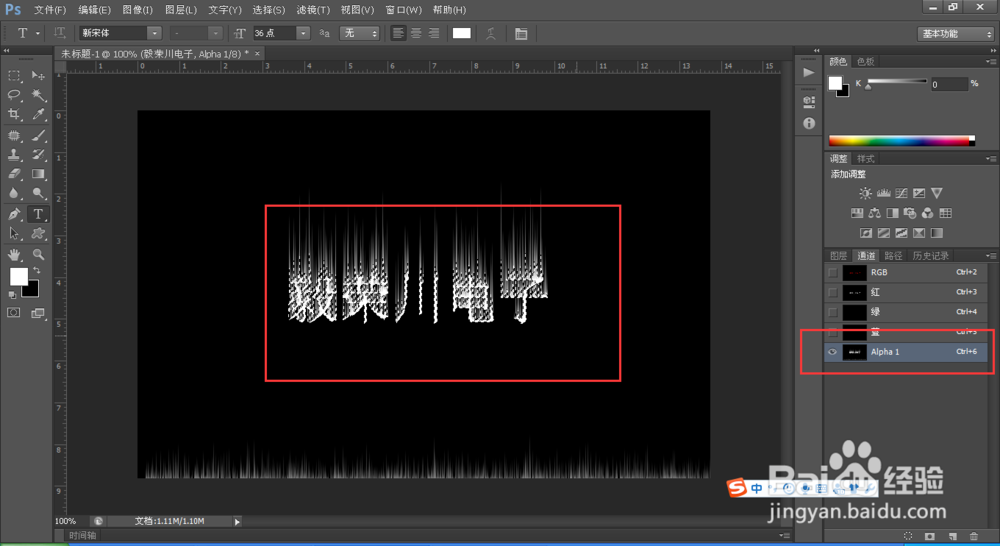Select the Rectangular Marquee tool
Image resolution: width=1000 pixels, height=546 pixels.
point(14,76)
